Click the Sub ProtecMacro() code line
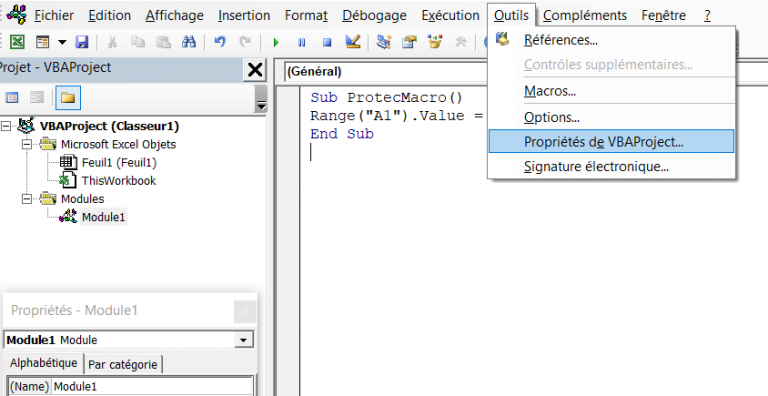 point(386,98)
